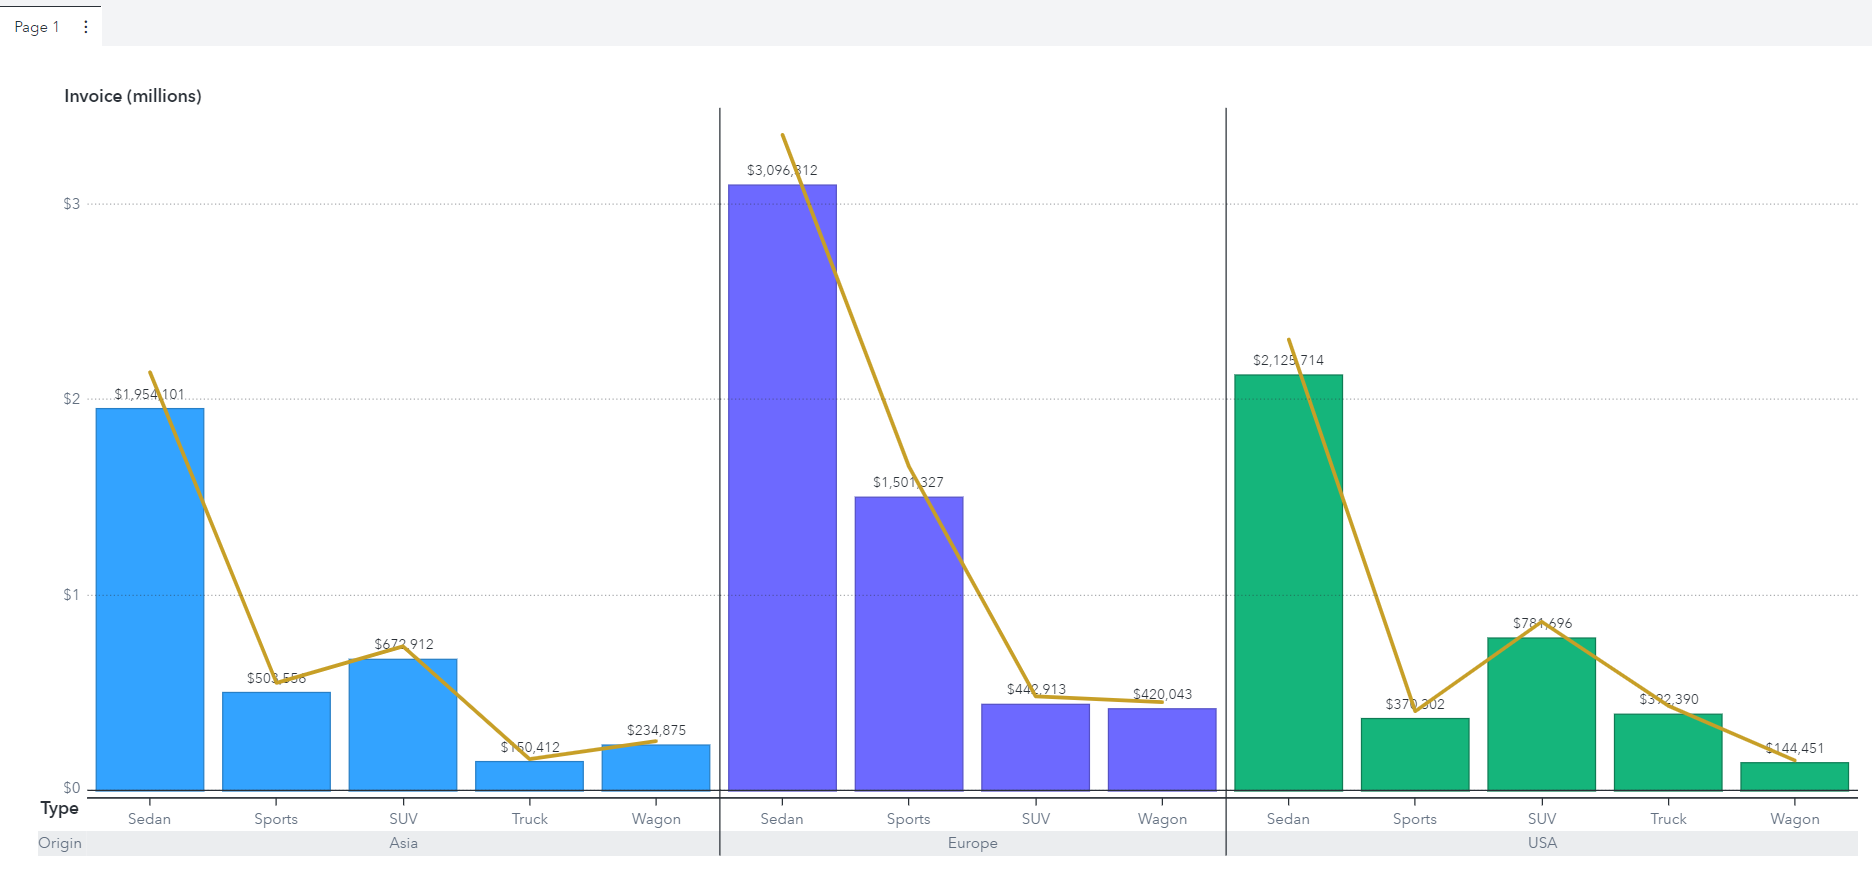The image size is (1872, 874).
Task: Click the Type axis label
Action: click(x=59, y=808)
